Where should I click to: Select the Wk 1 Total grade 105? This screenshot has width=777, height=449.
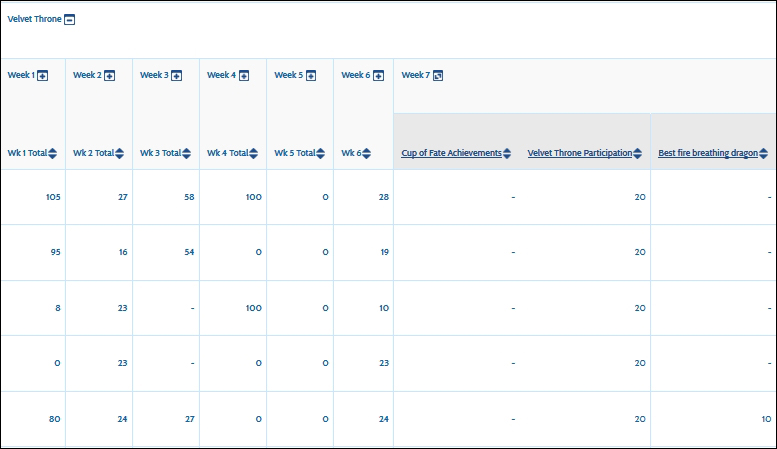tap(53, 197)
